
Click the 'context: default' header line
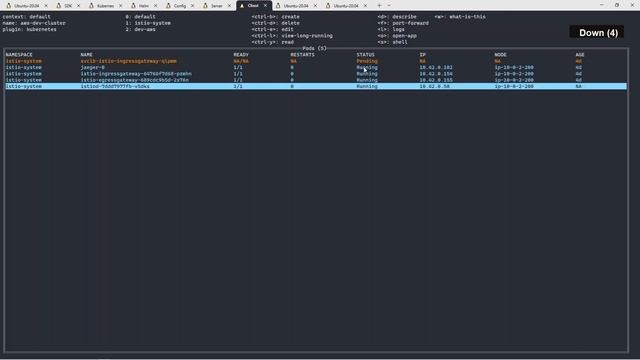27,17
